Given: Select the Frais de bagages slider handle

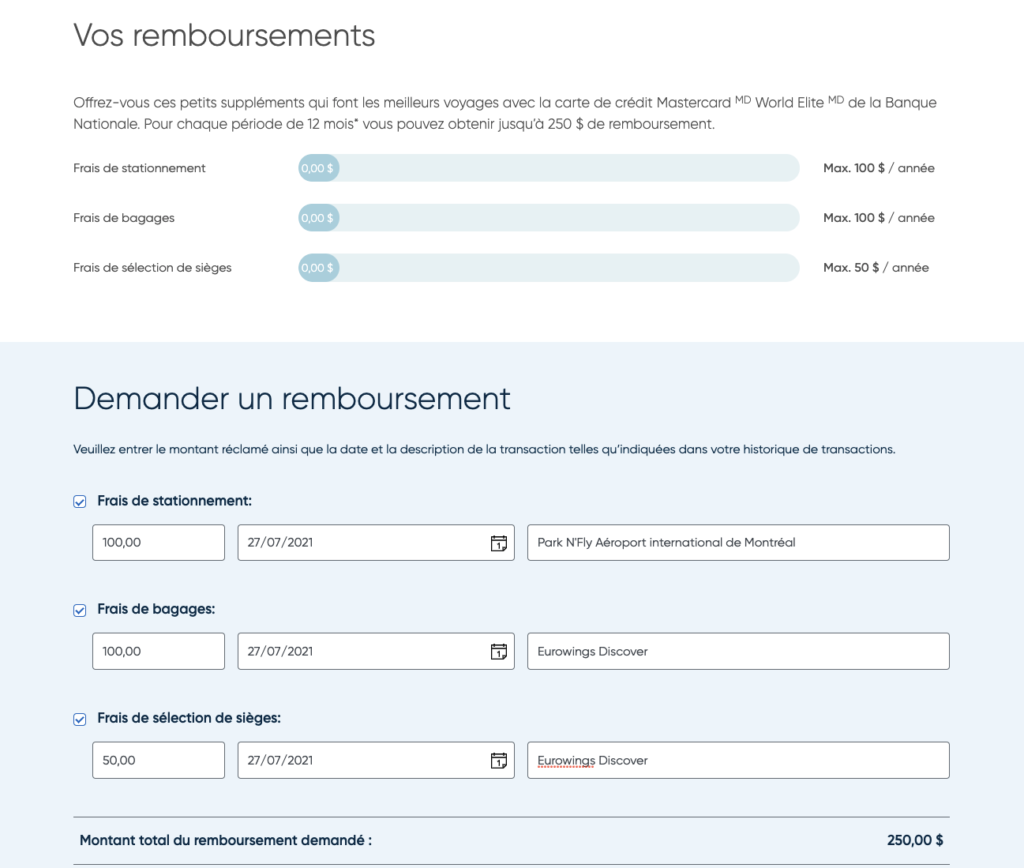Looking at the screenshot, I should 317,217.
